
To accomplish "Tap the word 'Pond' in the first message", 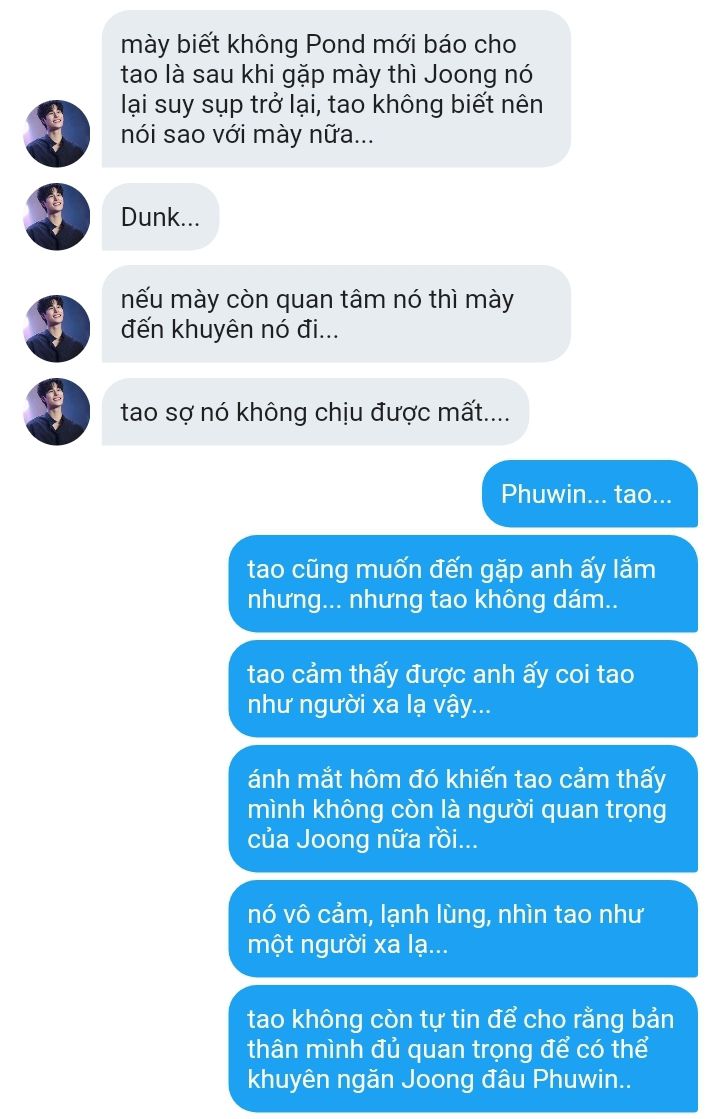I will tap(336, 44).
